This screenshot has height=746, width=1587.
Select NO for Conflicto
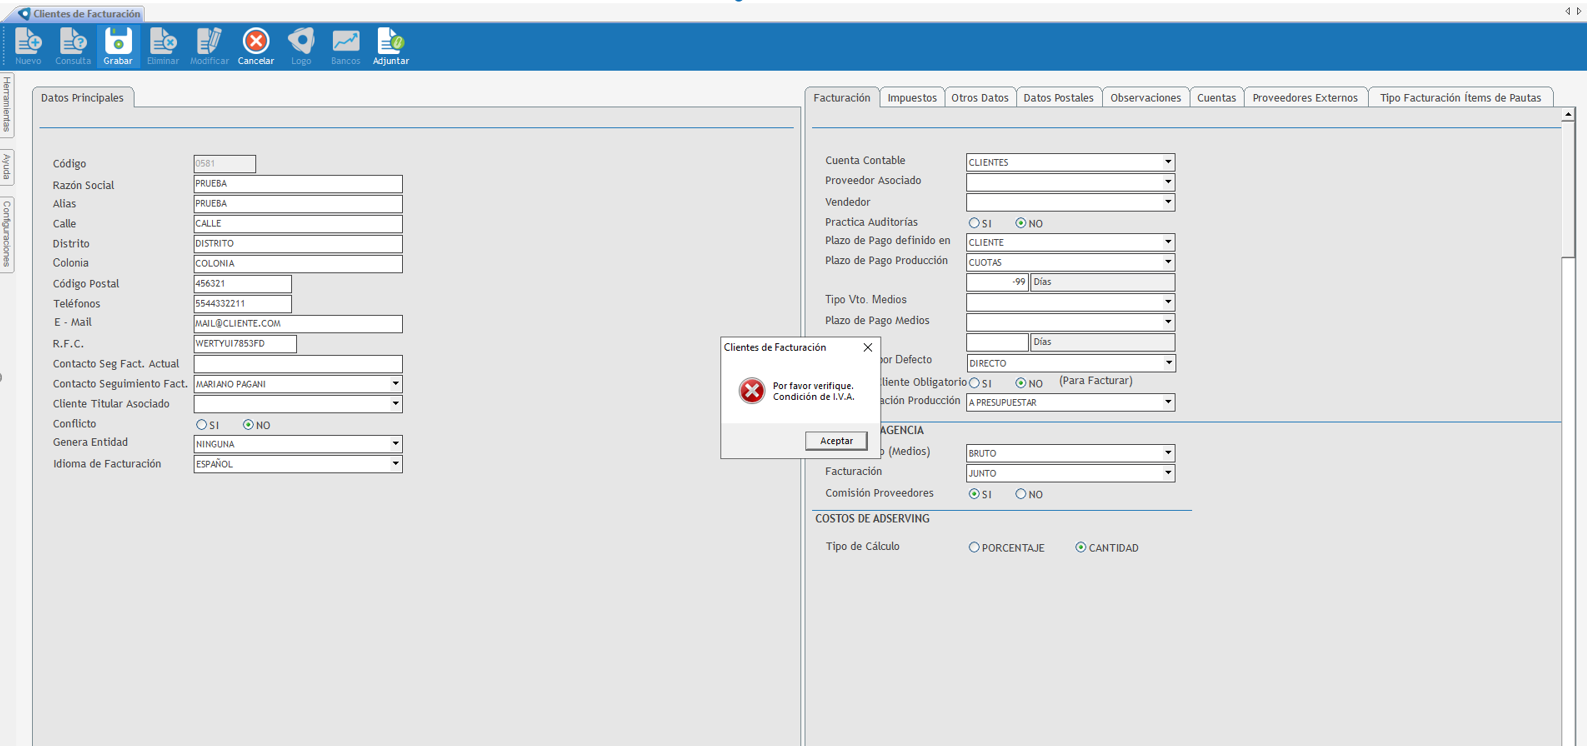point(249,425)
